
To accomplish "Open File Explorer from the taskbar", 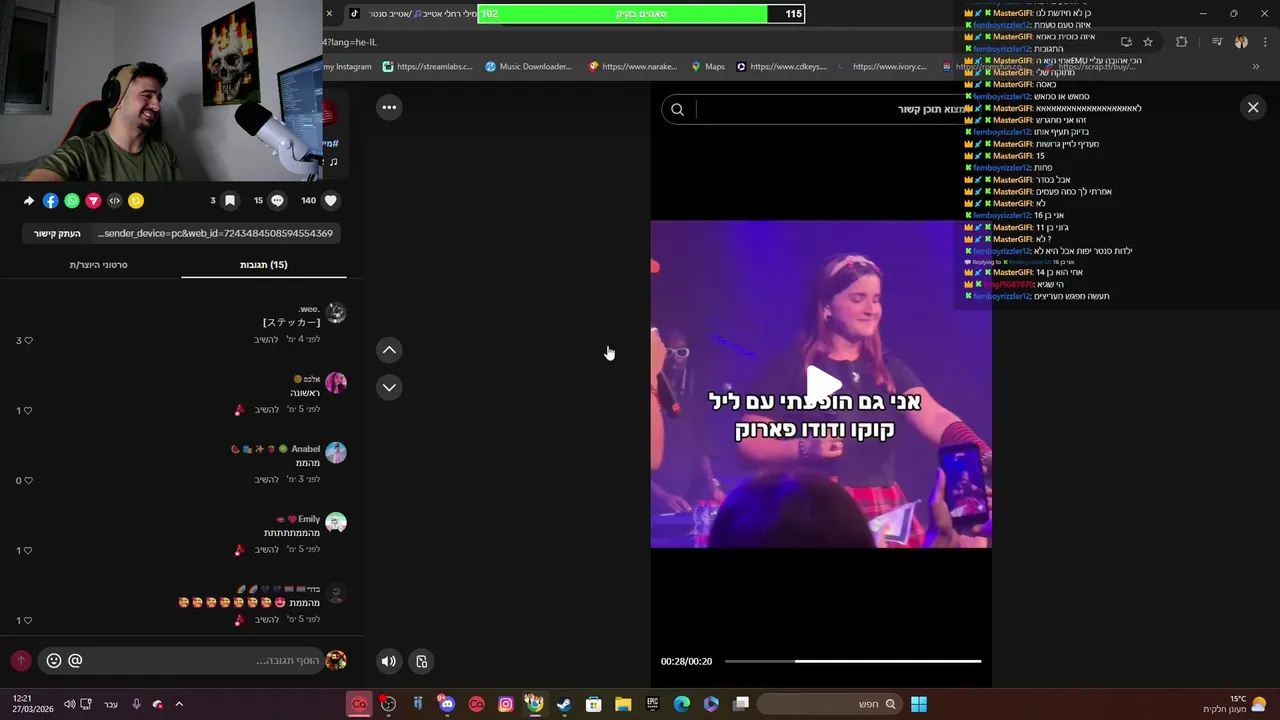I will tap(623, 704).
